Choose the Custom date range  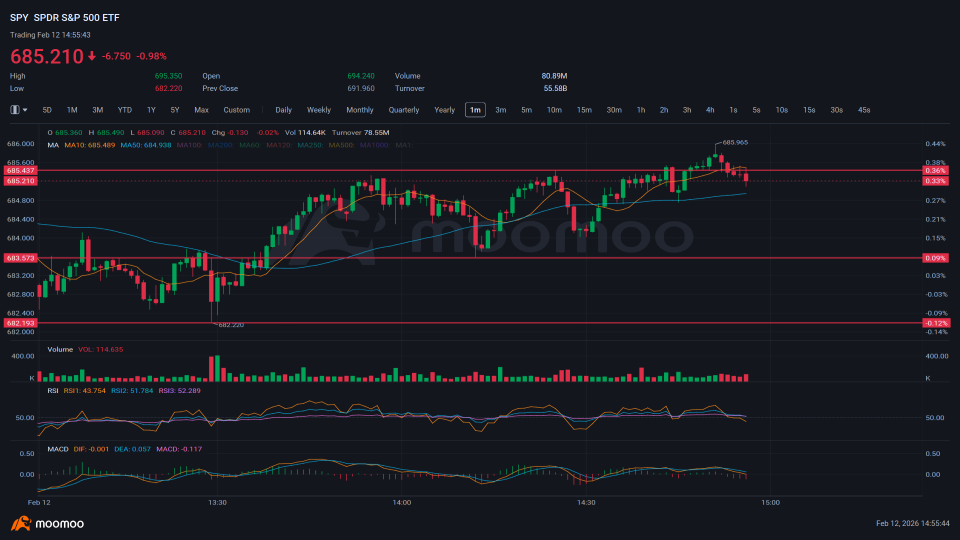click(236, 110)
